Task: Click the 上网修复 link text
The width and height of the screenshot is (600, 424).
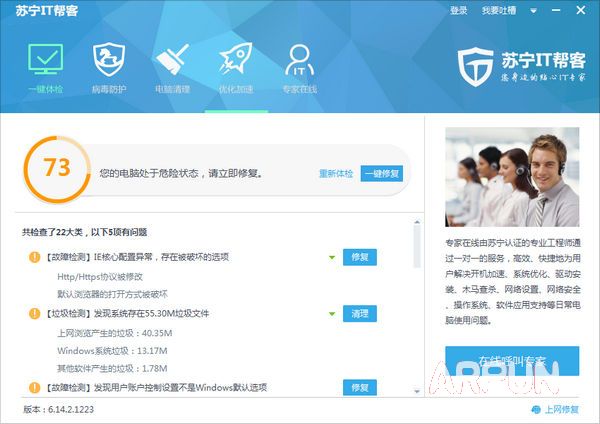Action: pos(561,409)
